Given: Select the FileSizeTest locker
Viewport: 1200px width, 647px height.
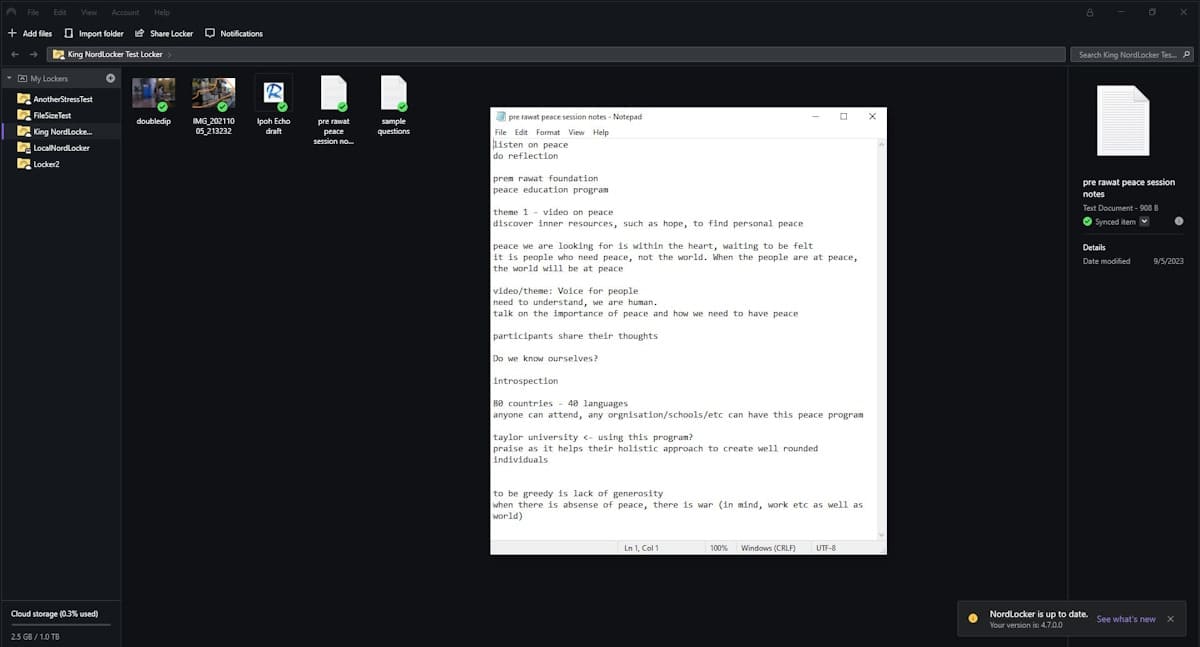Looking at the screenshot, I should [52, 115].
